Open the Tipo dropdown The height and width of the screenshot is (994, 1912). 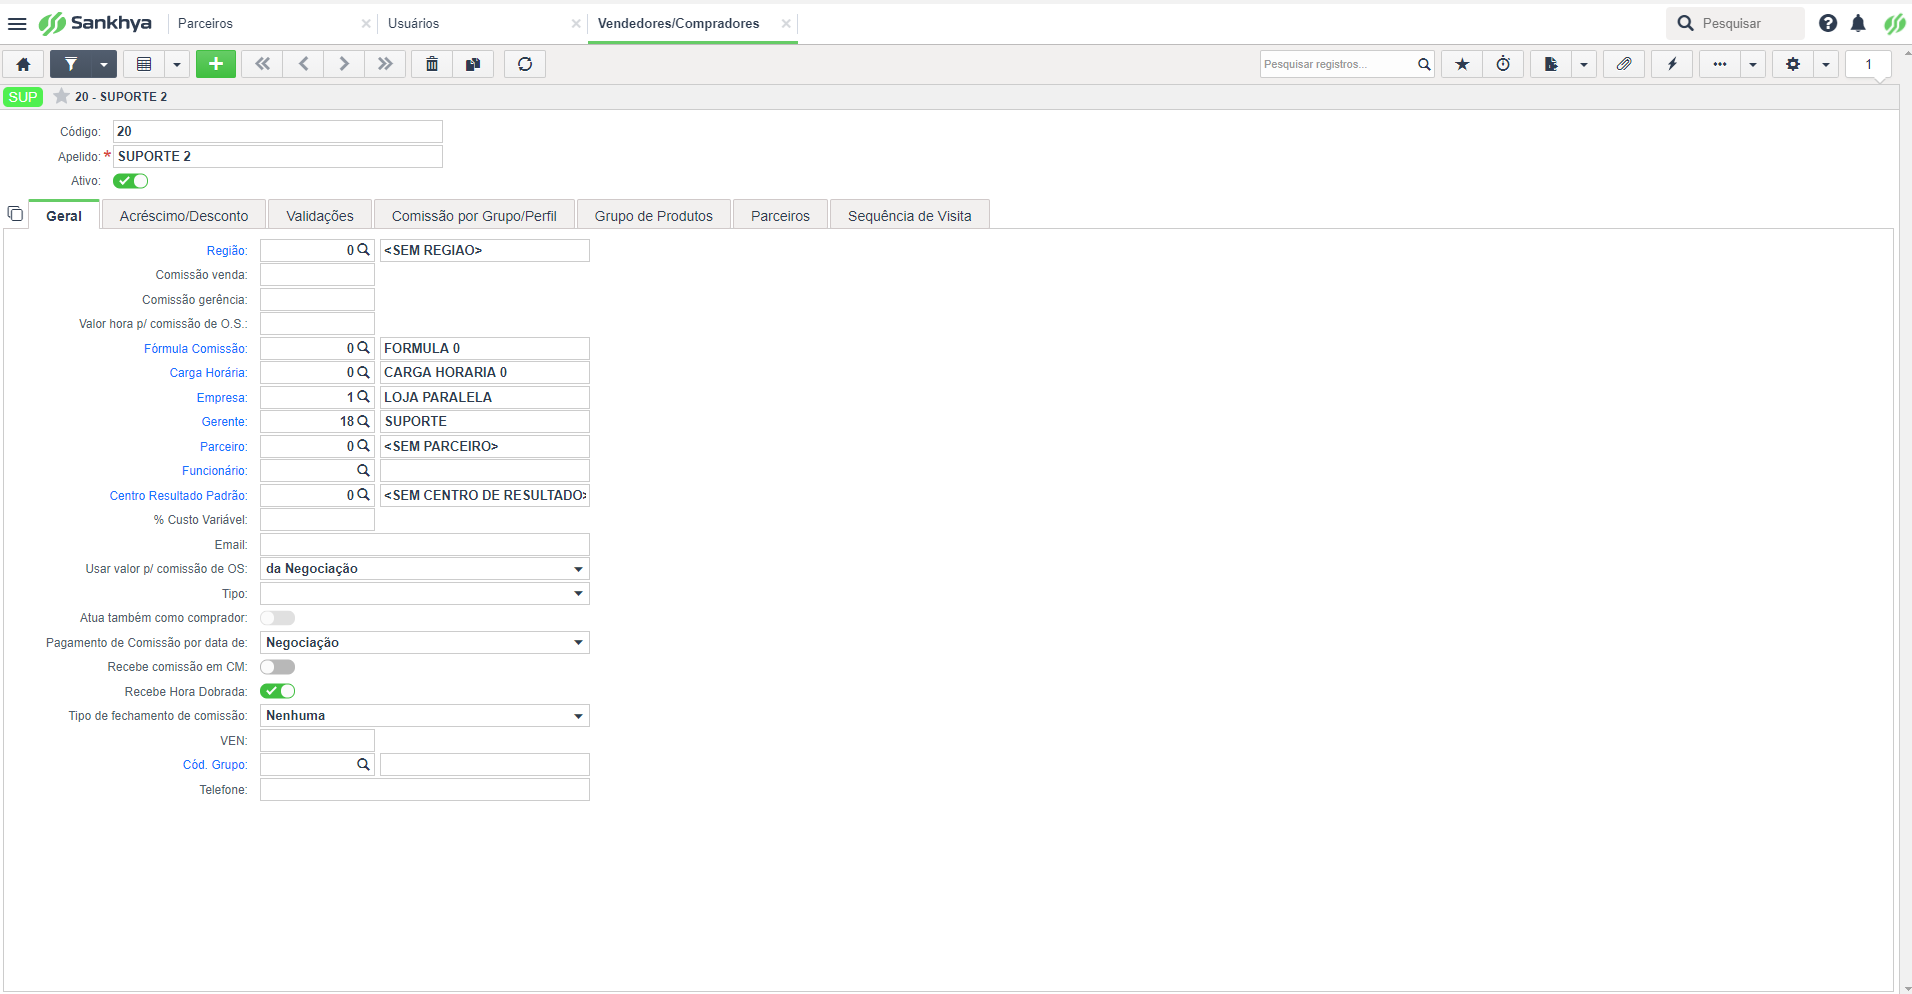click(x=425, y=593)
